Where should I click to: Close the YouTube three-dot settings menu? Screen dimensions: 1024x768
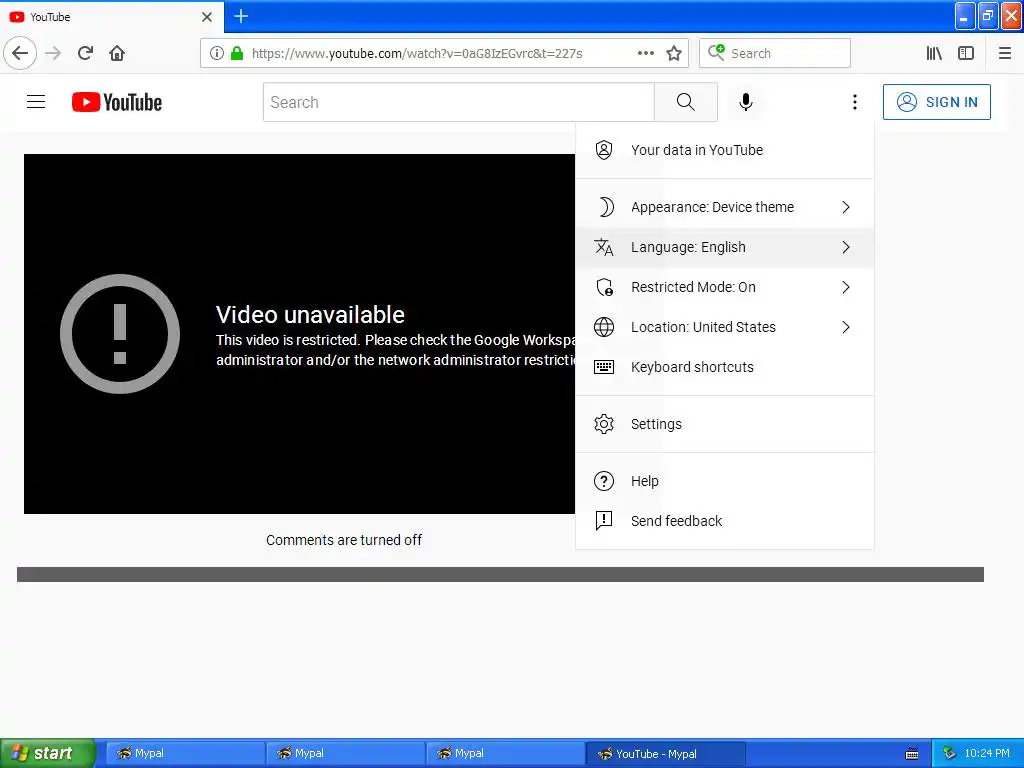coord(854,102)
